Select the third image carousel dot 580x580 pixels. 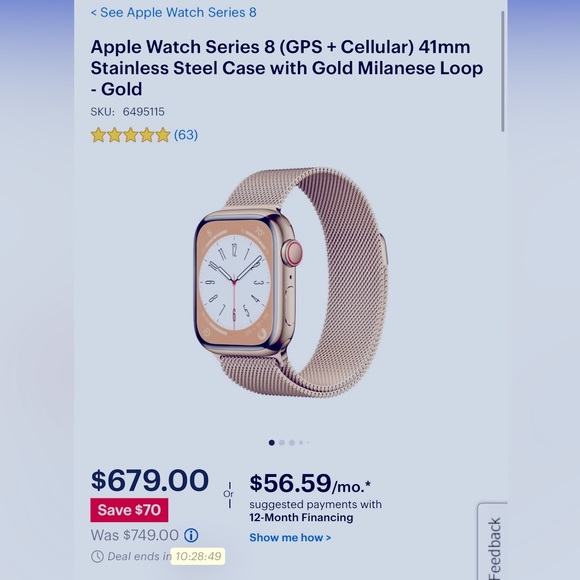point(292,442)
